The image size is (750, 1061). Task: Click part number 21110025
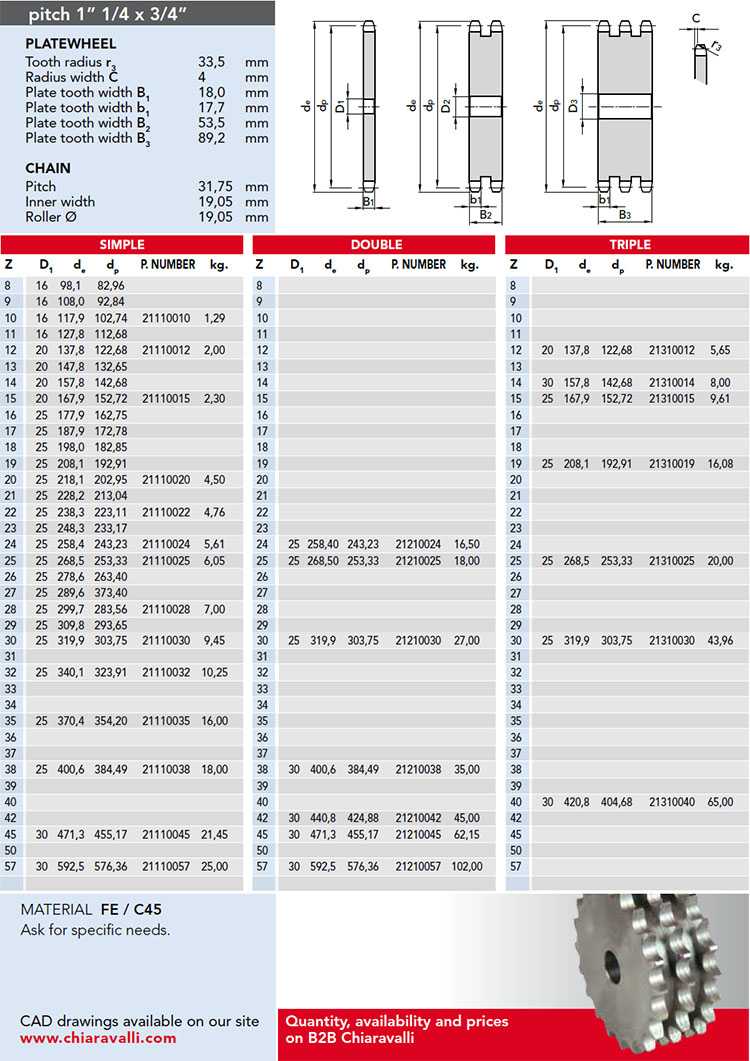coord(166,561)
